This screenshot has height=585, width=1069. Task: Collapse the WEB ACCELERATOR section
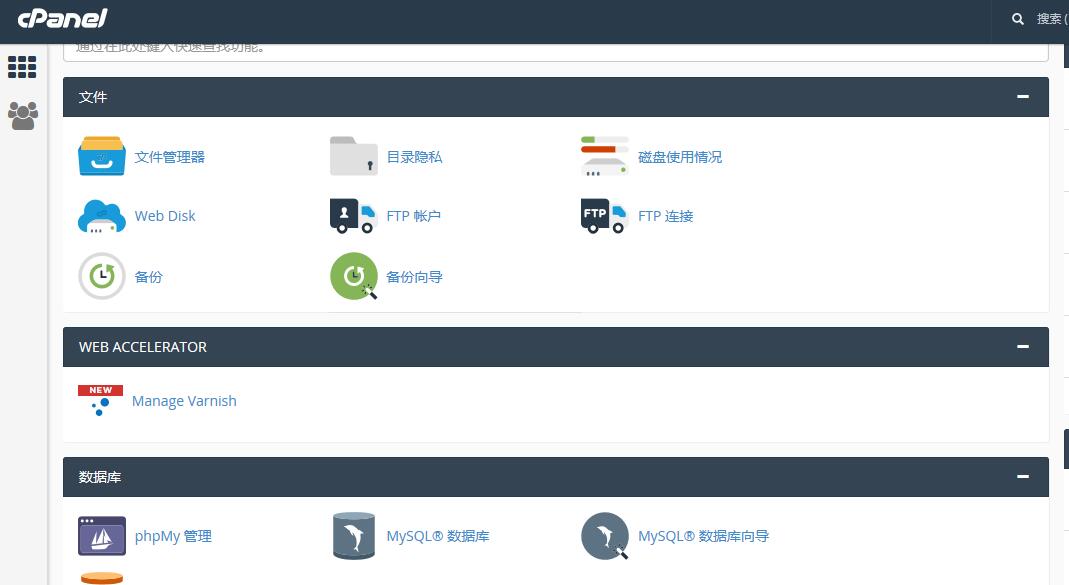1022,347
